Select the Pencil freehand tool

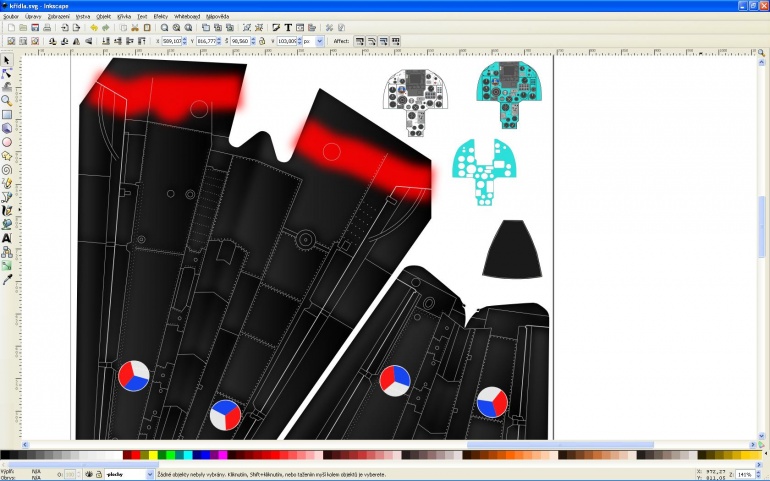[7, 183]
